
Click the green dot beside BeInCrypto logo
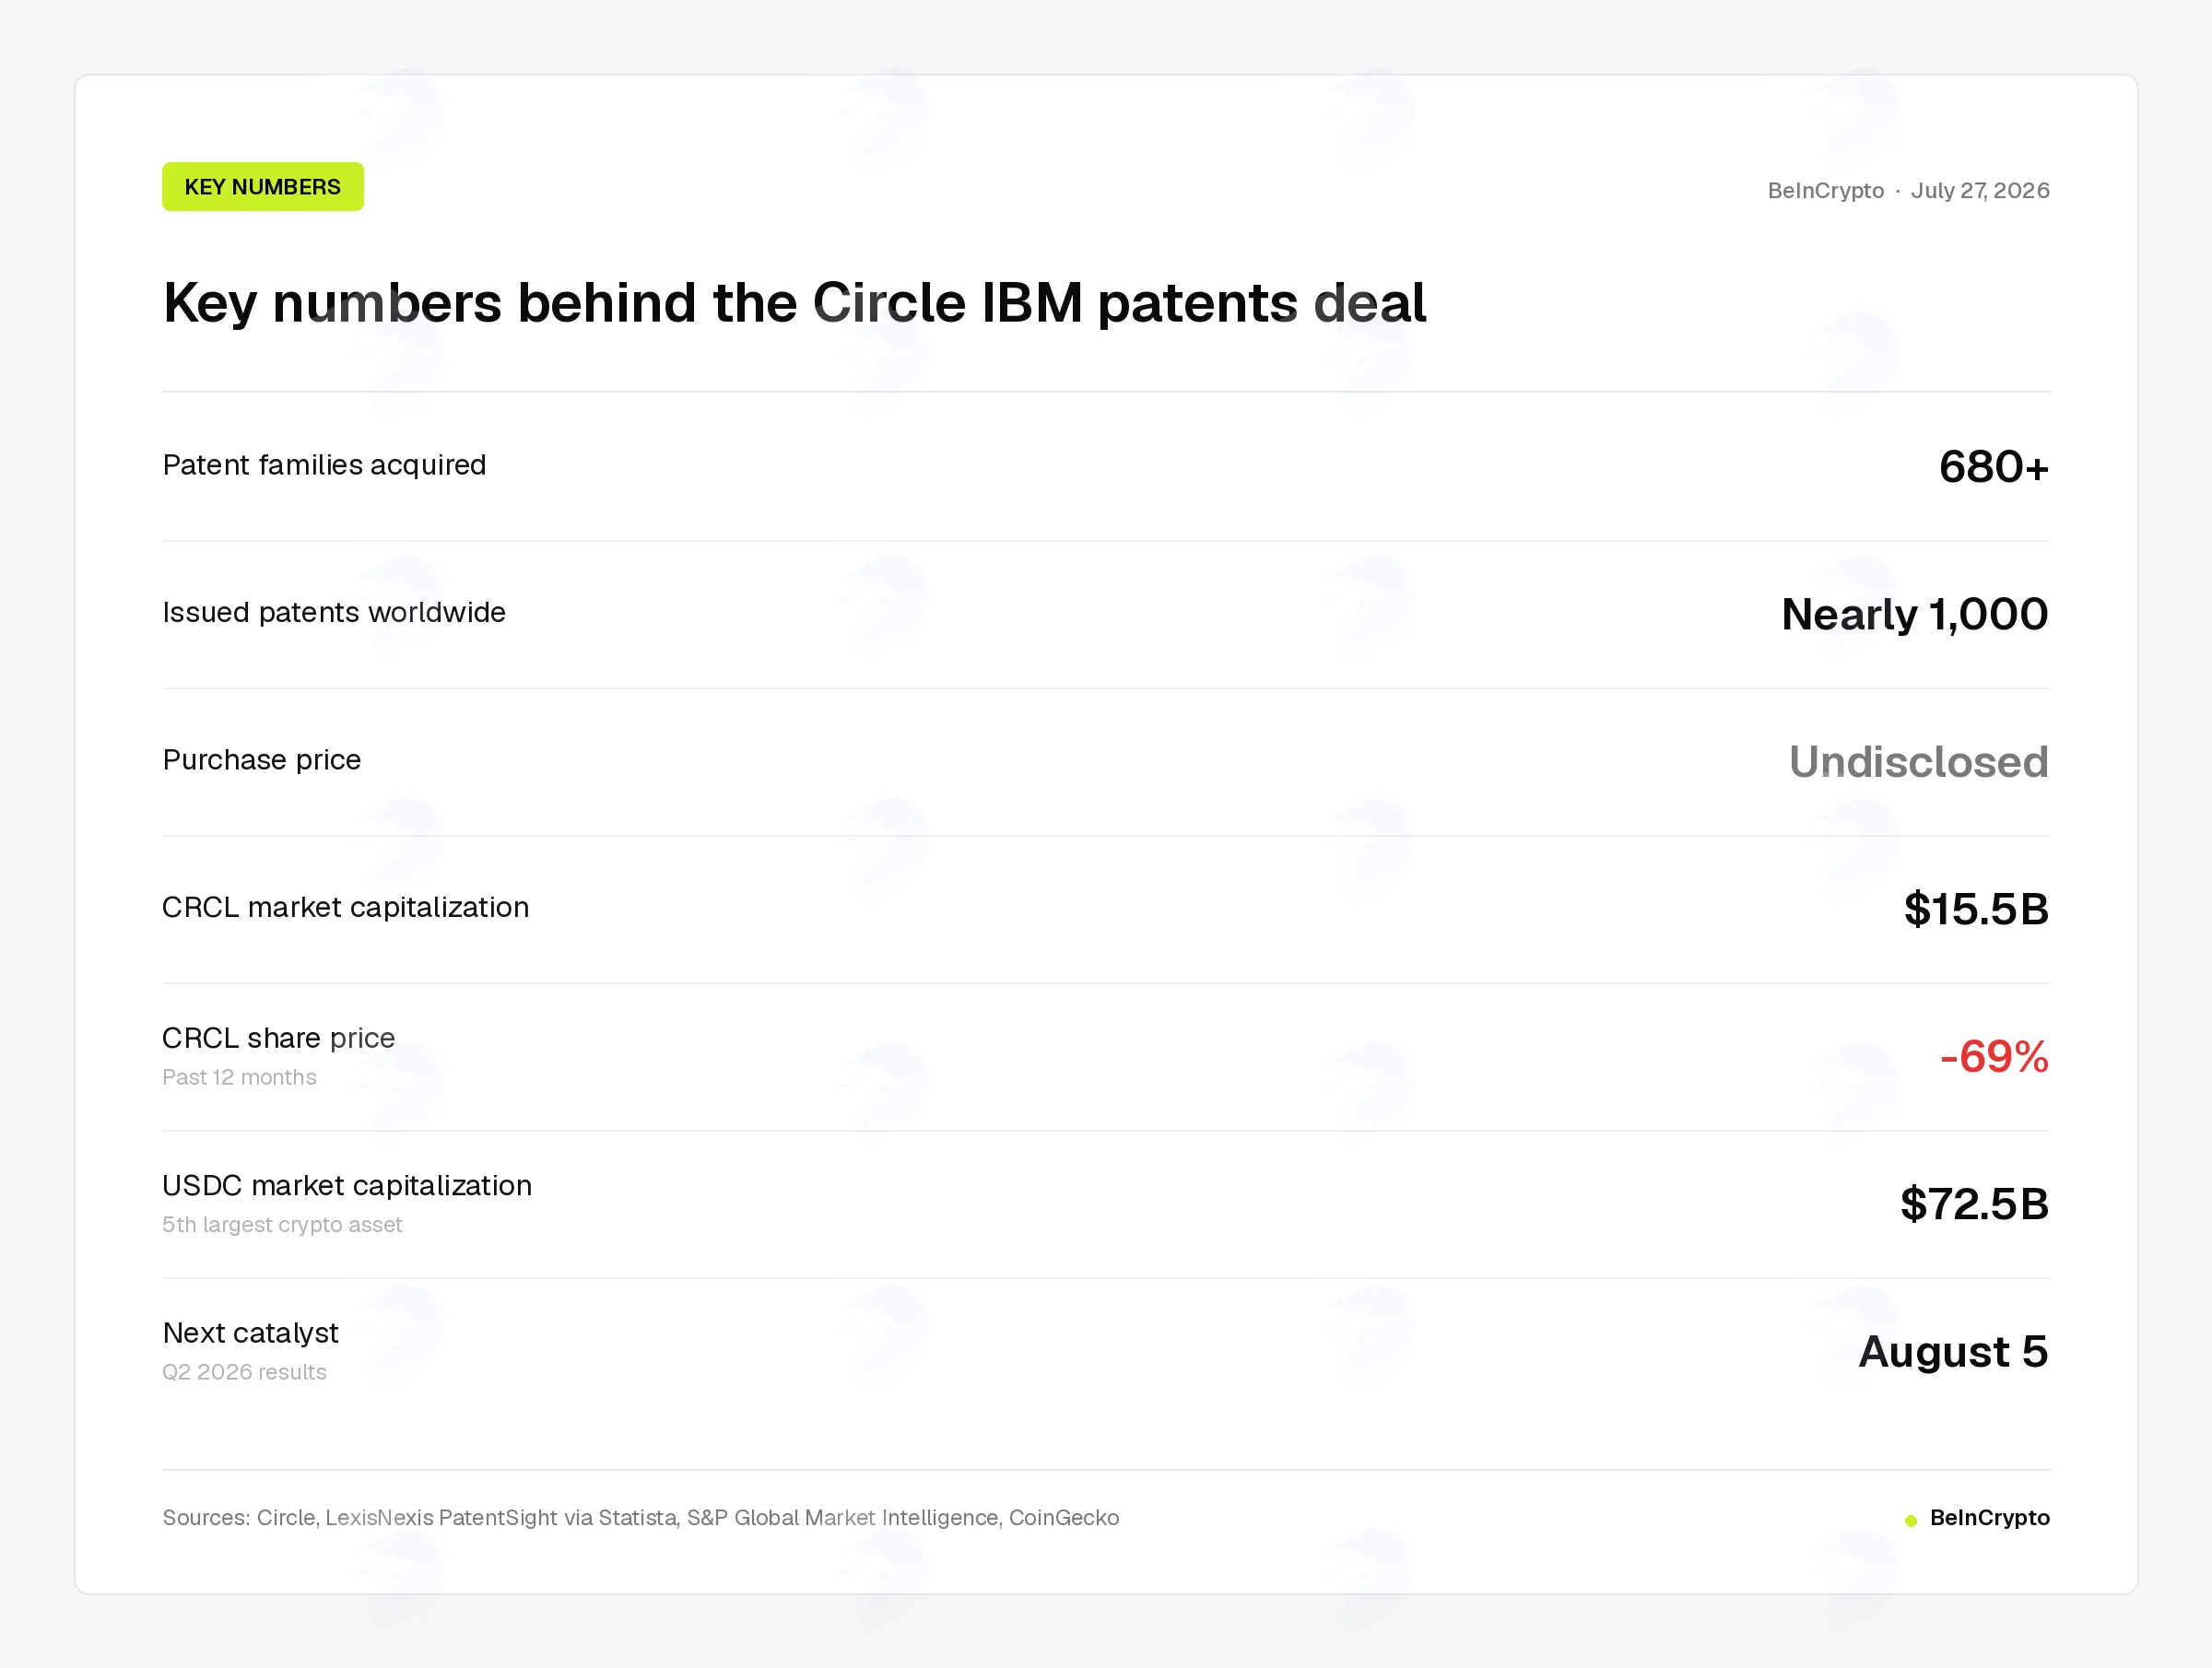coord(1911,1520)
